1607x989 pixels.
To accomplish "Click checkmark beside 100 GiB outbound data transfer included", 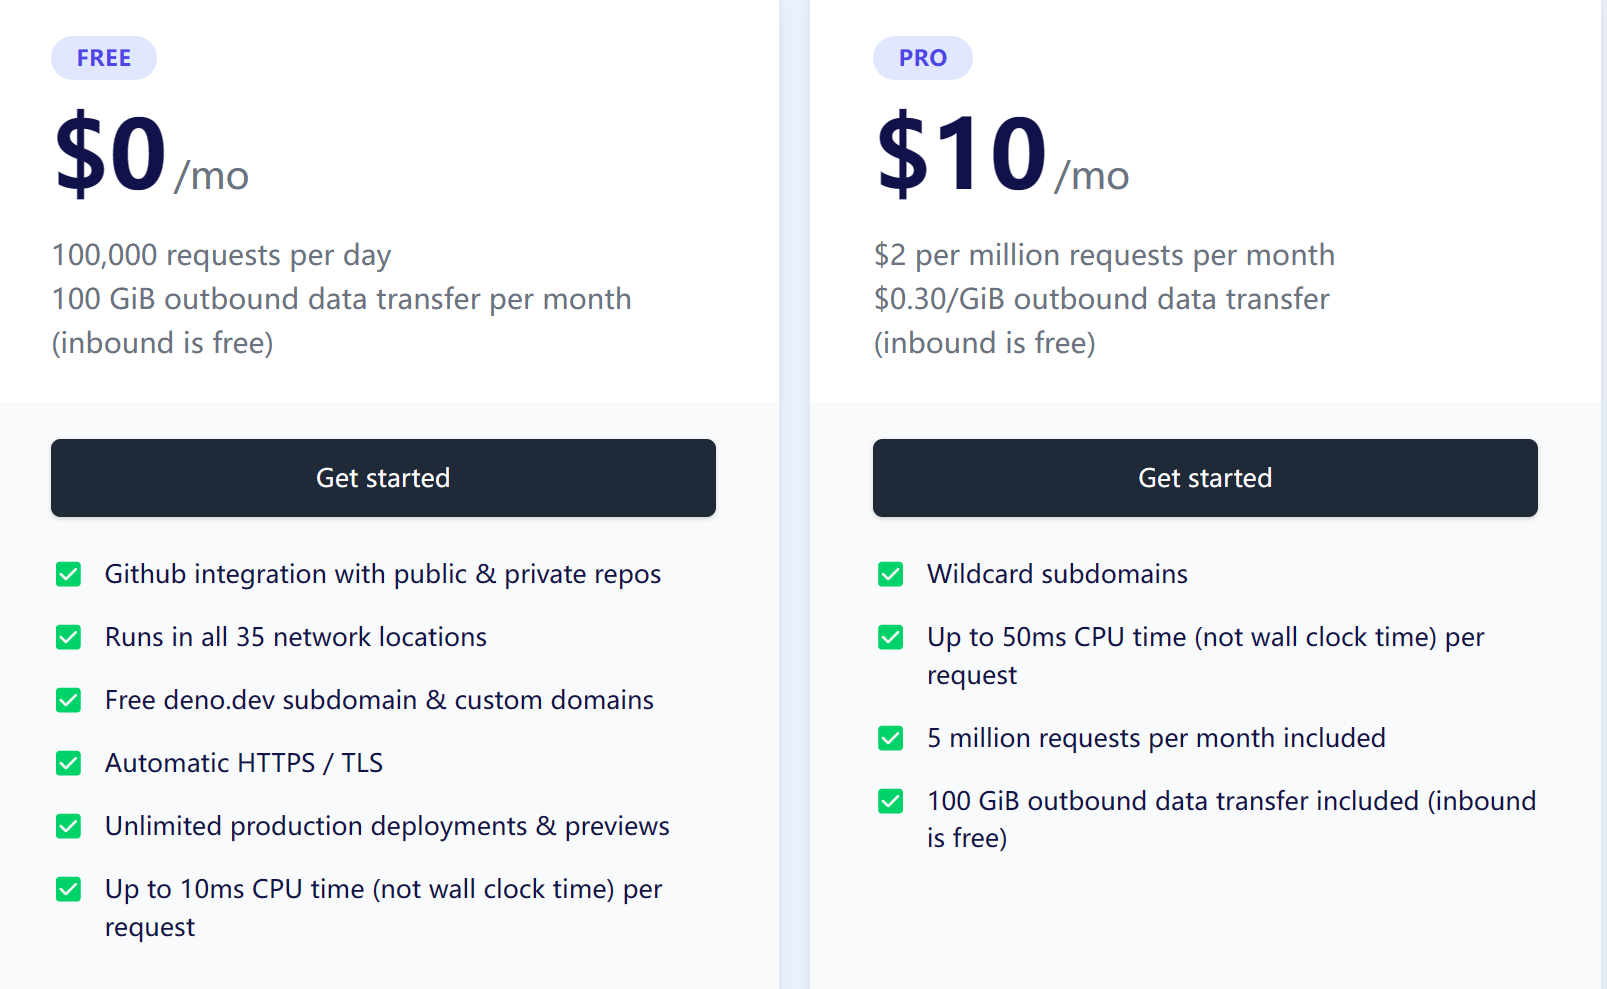I will click(x=890, y=801).
